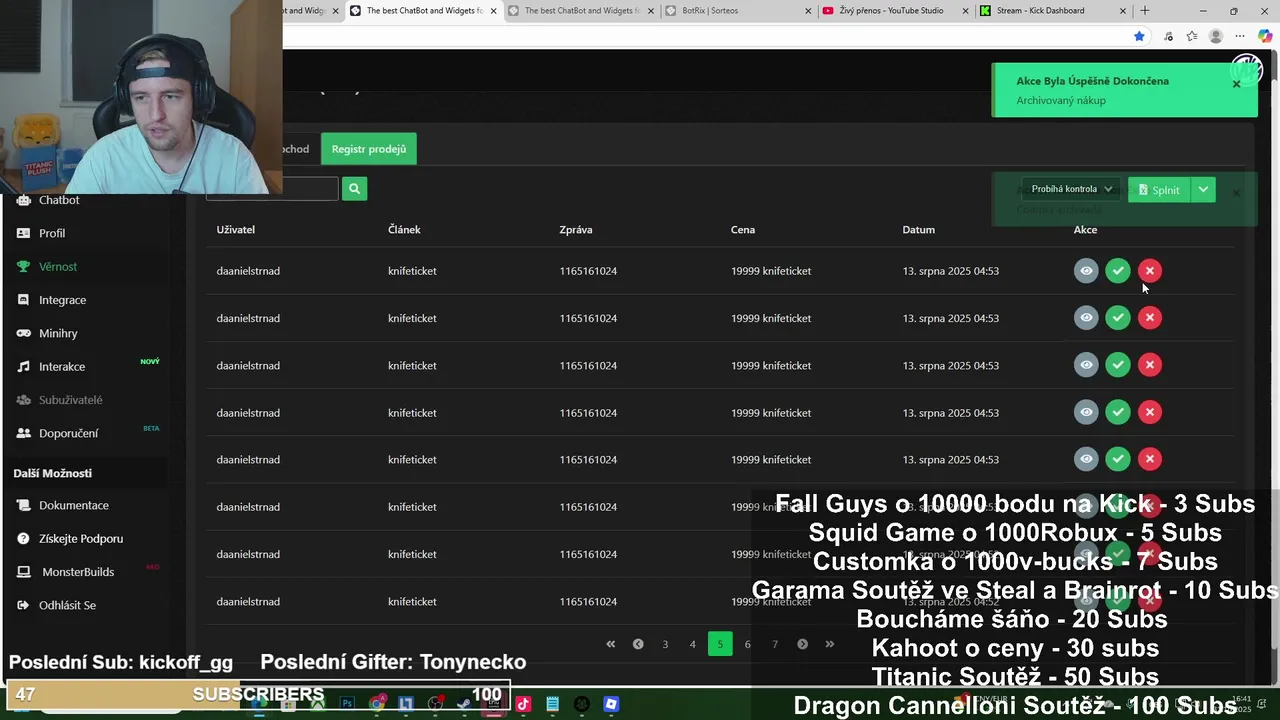Open TikTok from the taskbar
1280x720 pixels.
point(523,704)
